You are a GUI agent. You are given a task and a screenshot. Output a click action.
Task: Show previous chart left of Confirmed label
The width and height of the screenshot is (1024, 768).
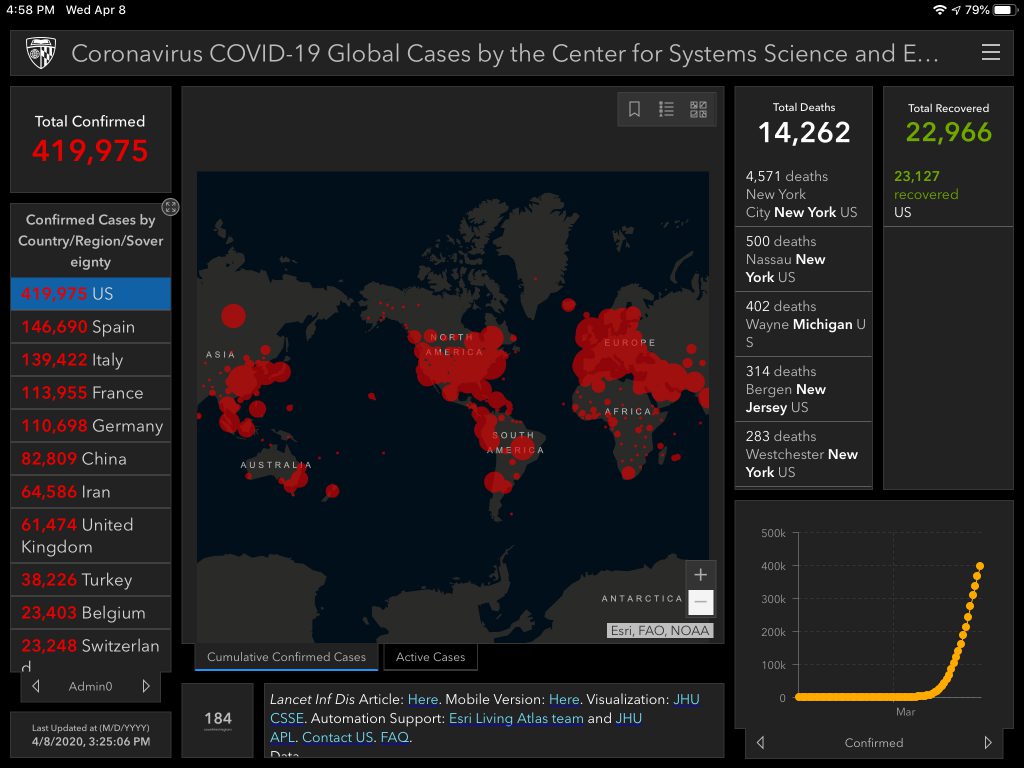pos(760,743)
